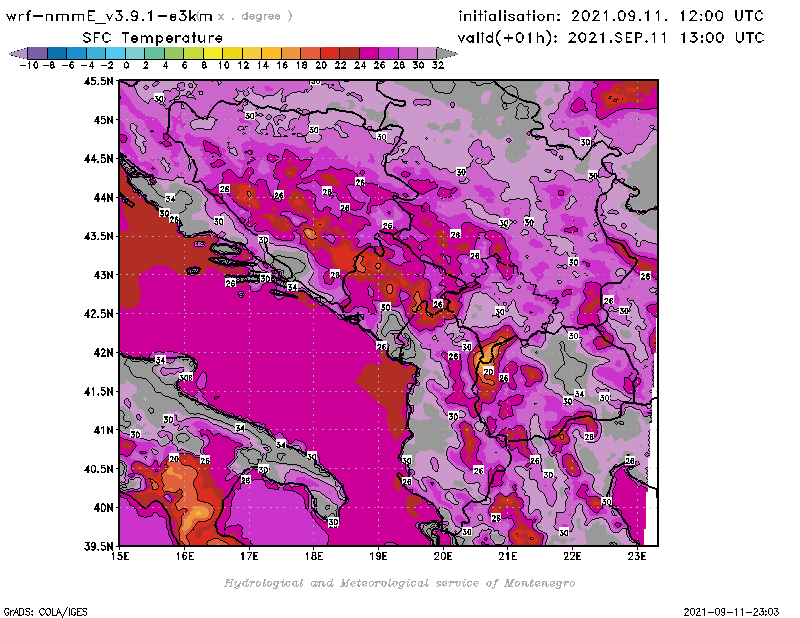Click the valid(+01h) 13:00 UTC text
800x618 pixels.
point(611,38)
